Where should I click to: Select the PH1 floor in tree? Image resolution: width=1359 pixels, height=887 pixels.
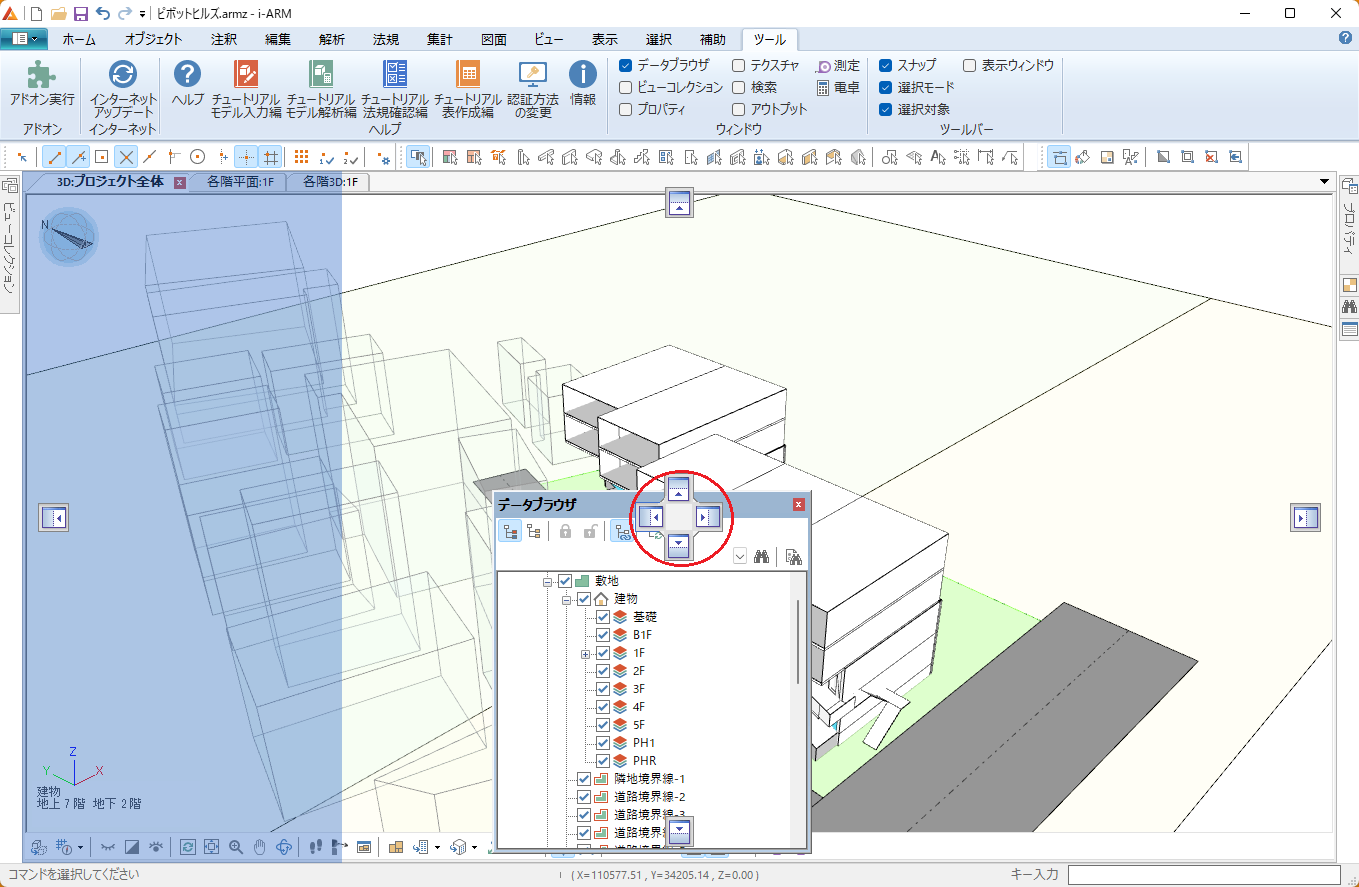tap(644, 743)
